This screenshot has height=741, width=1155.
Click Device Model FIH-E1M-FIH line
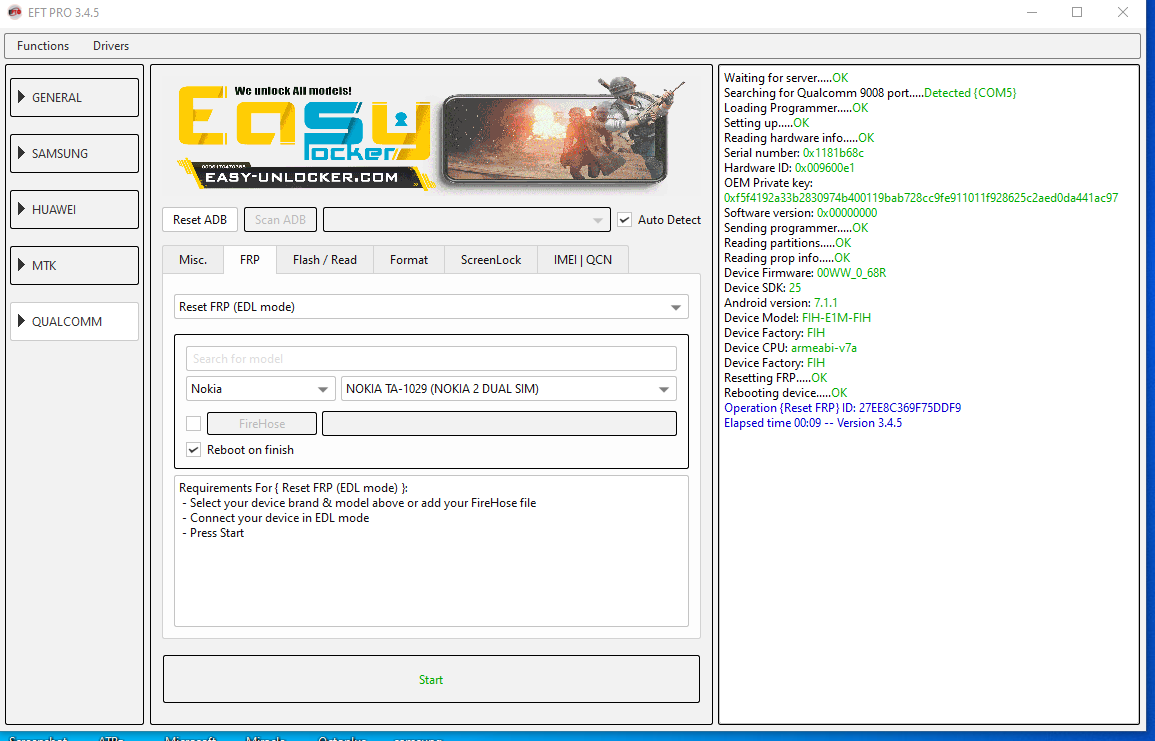tap(797, 317)
